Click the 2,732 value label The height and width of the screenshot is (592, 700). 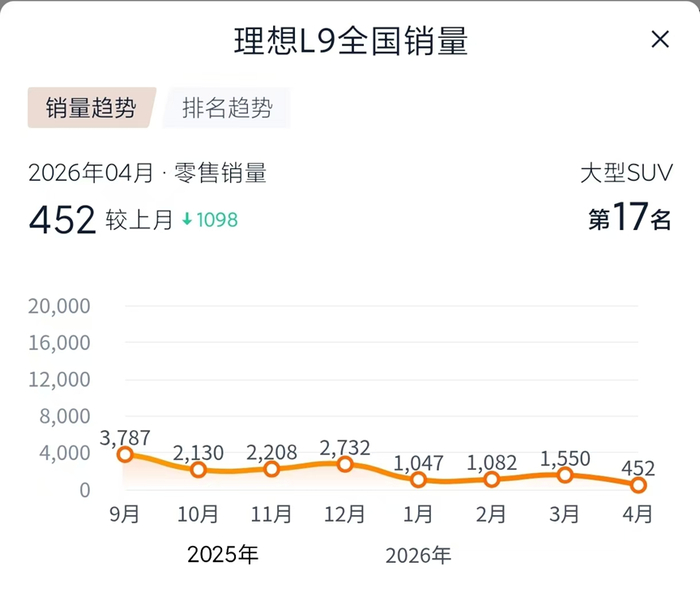click(345, 448)
